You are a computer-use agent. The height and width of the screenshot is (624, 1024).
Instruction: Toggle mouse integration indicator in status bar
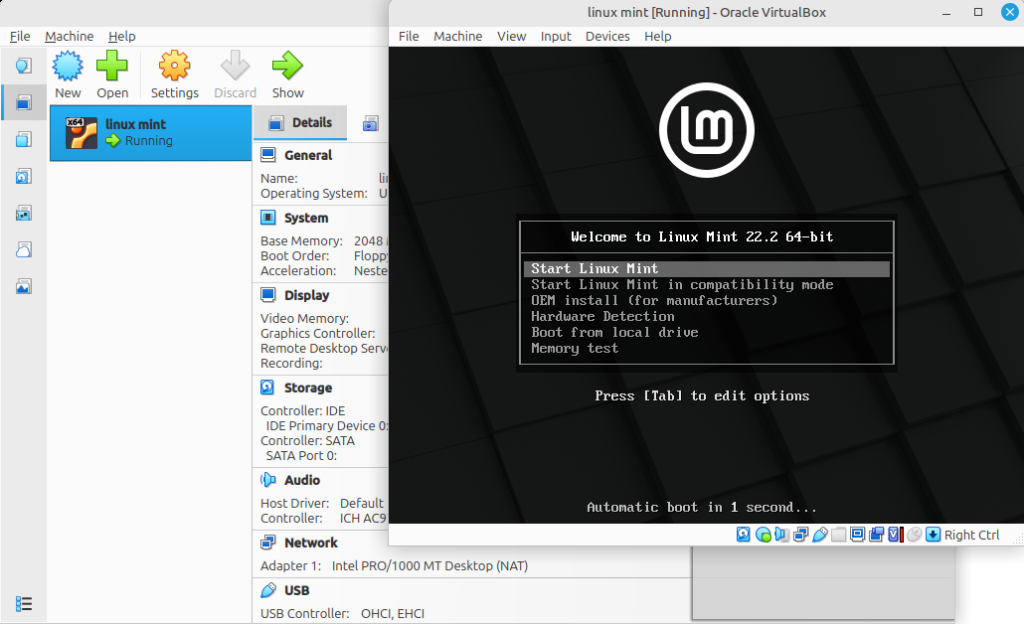tap(913, 535)
